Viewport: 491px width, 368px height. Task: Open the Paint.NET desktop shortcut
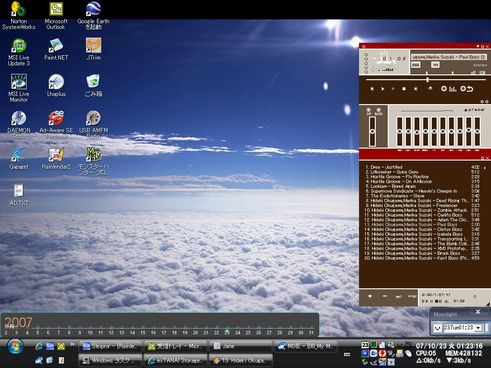point(56,49)
